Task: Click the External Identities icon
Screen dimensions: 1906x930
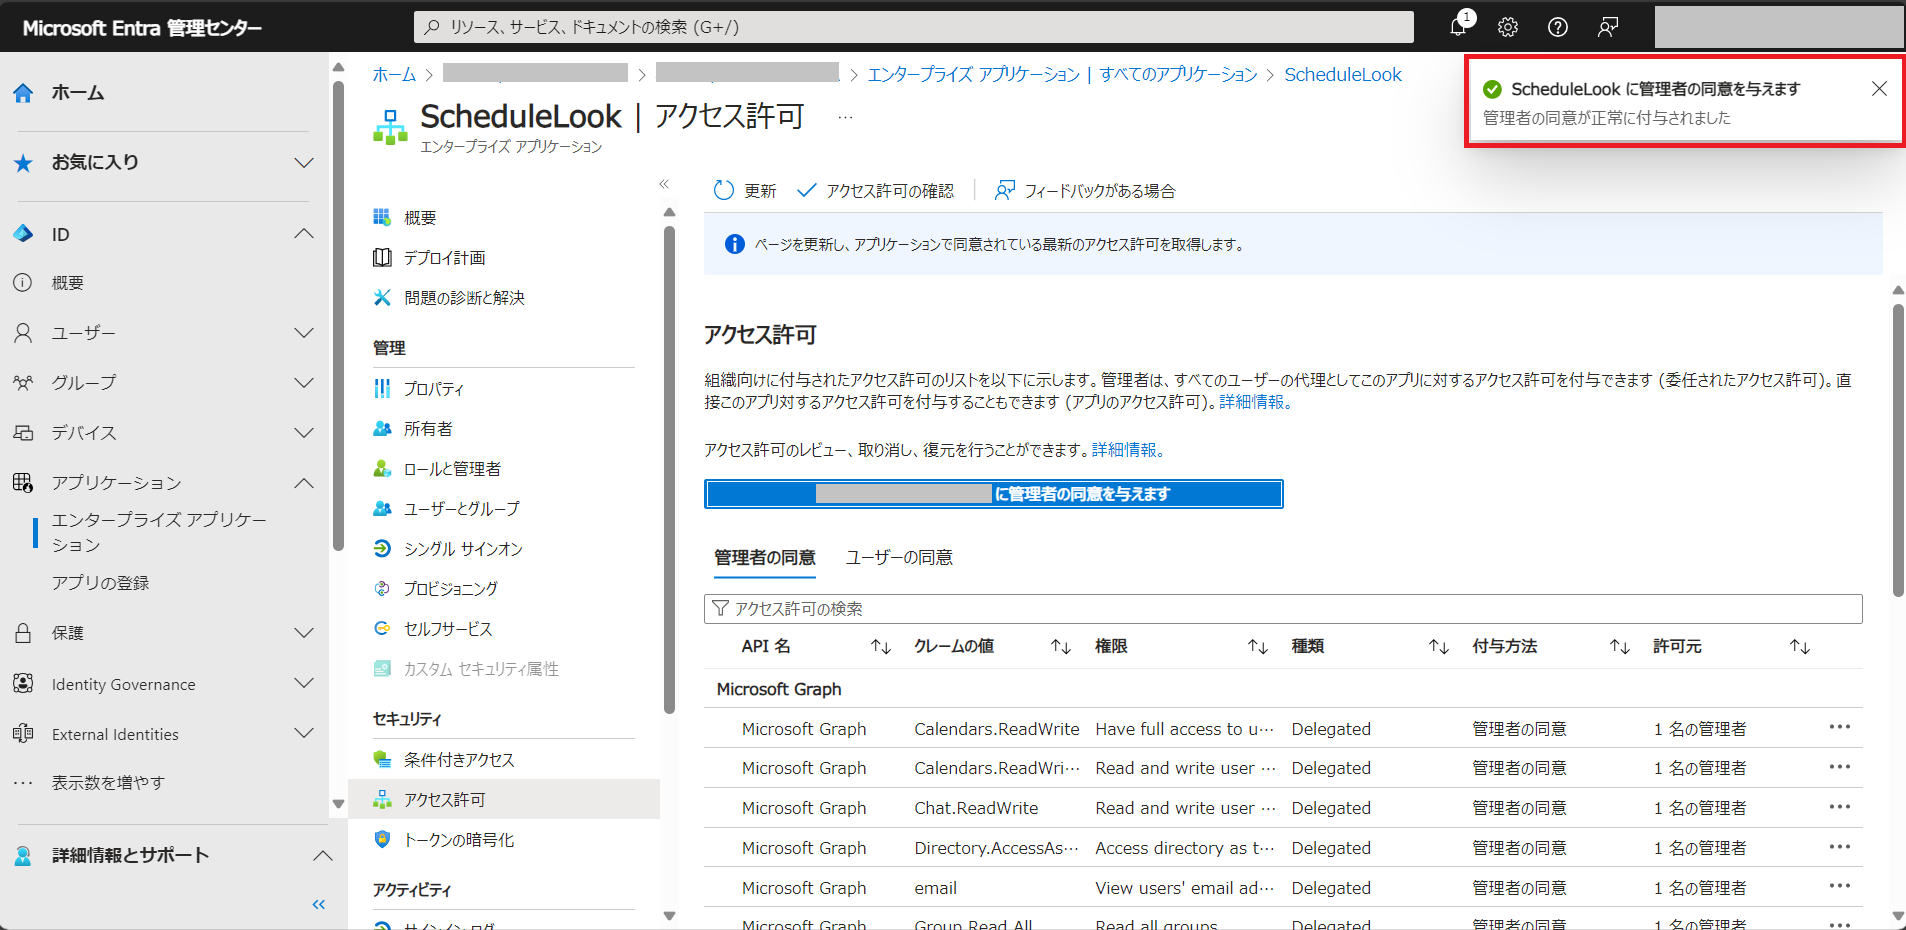Action: (x=23, y=733)
